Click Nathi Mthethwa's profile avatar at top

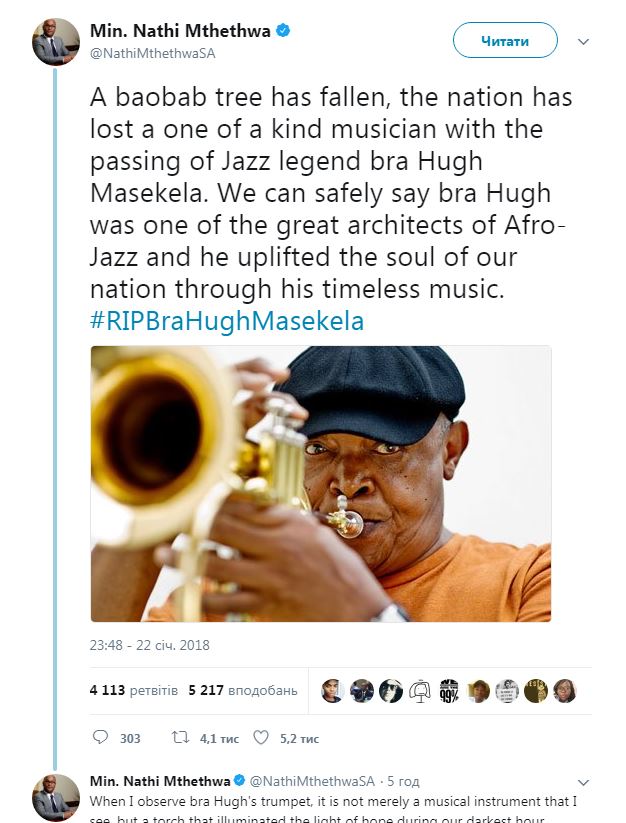pyautogui.click(x=56, y=42)
